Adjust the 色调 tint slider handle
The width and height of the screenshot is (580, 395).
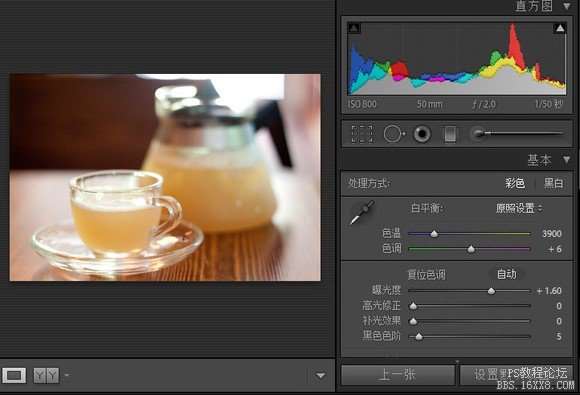pyautogui.click(x=471, y=249)
